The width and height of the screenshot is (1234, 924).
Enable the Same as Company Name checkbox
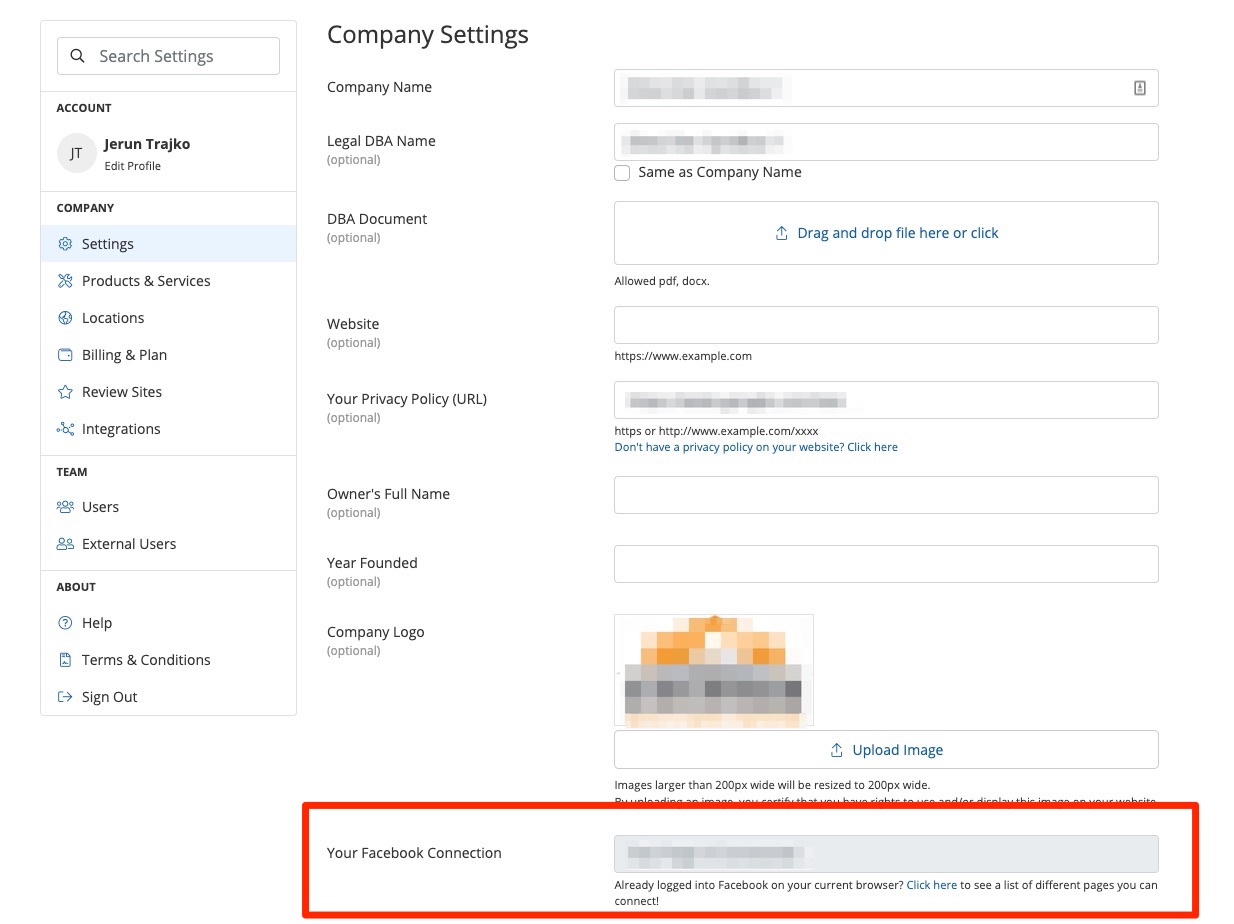[622, 173]
